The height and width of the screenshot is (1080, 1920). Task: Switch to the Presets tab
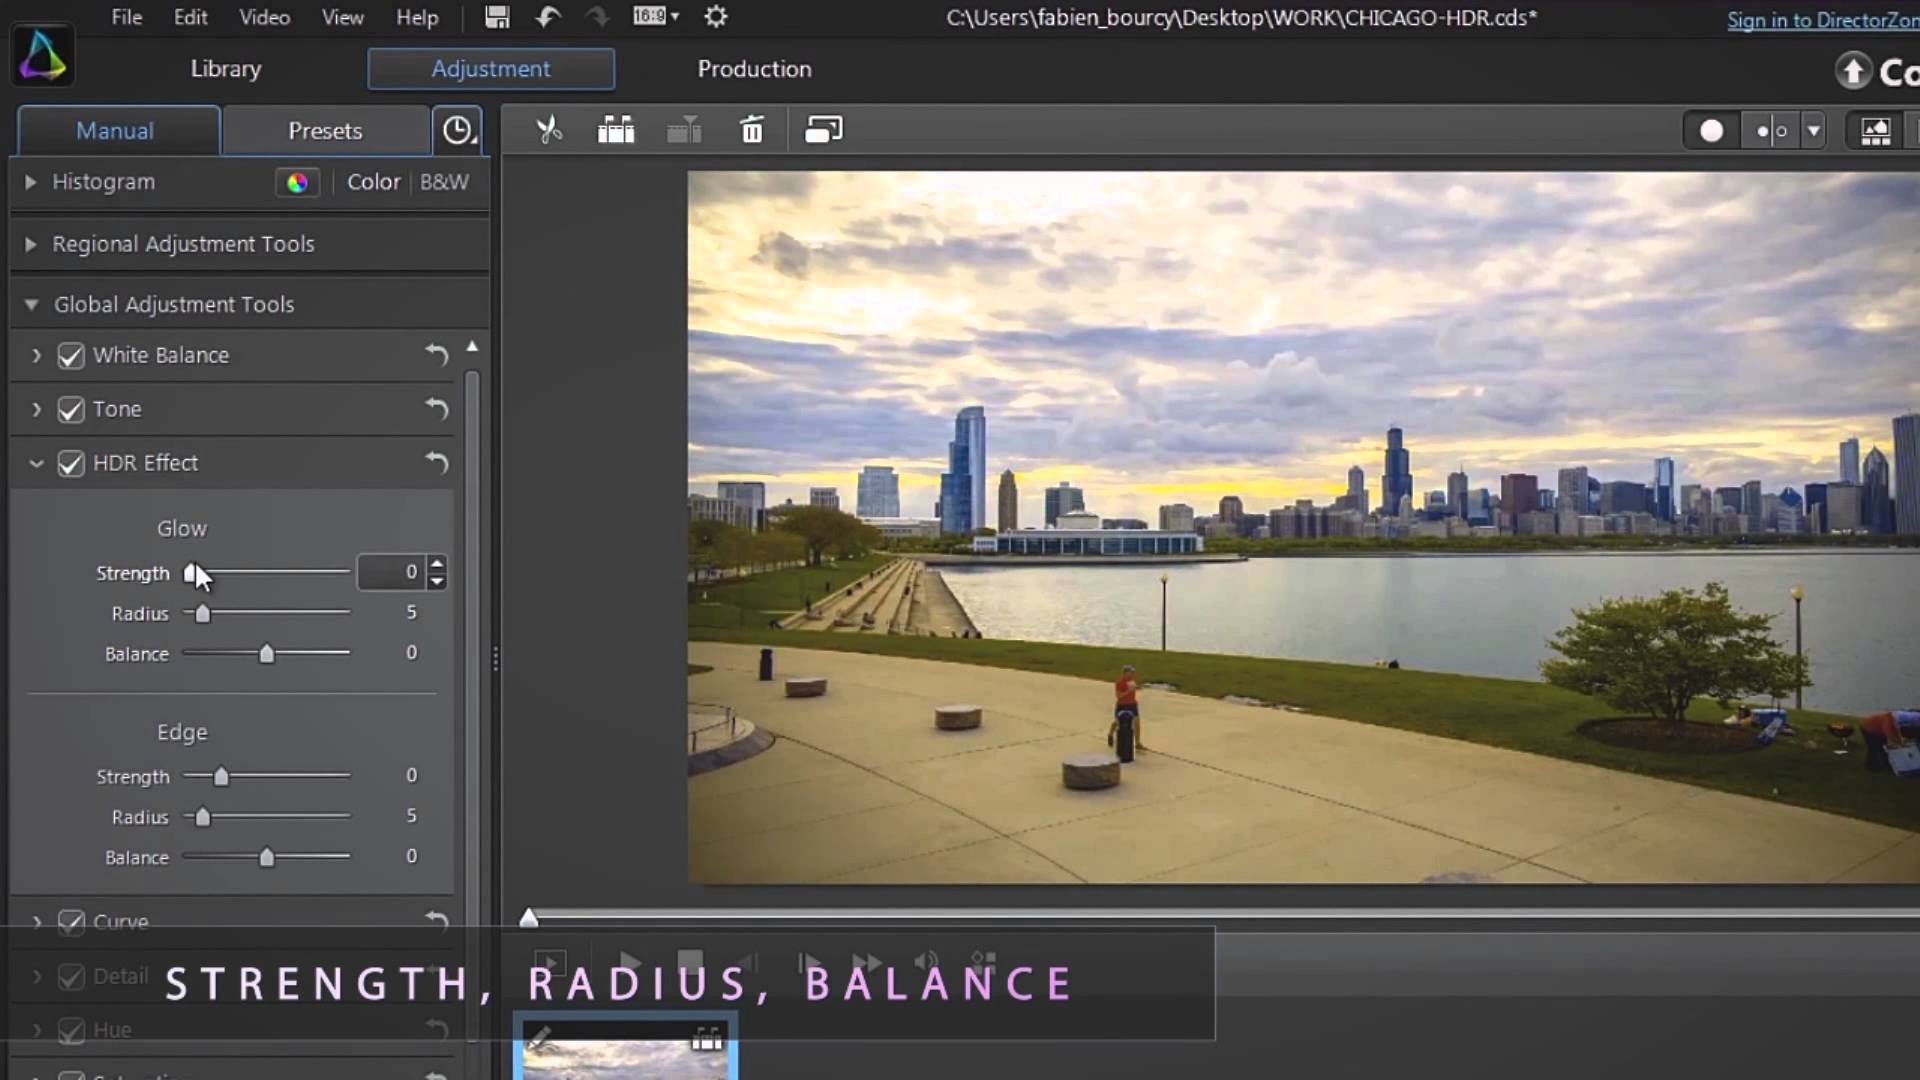[325, 131]
